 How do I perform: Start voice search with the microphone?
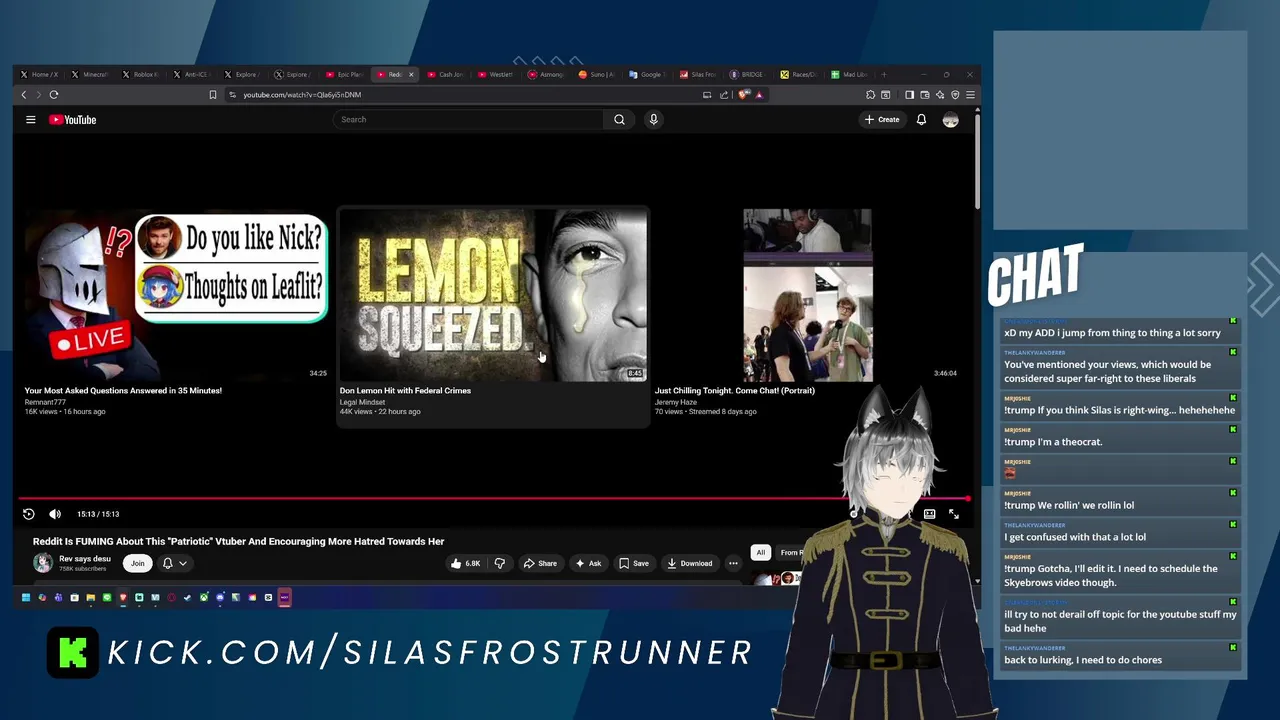[653, 120]
